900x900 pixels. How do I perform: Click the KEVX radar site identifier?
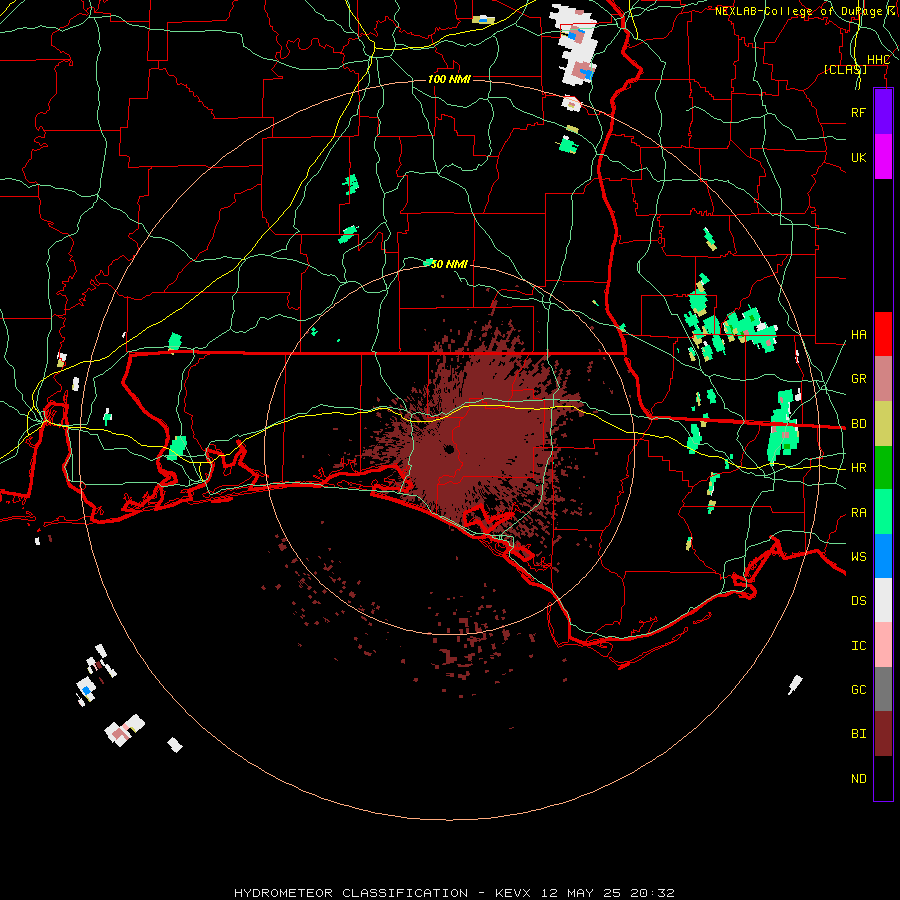point(514,893)
